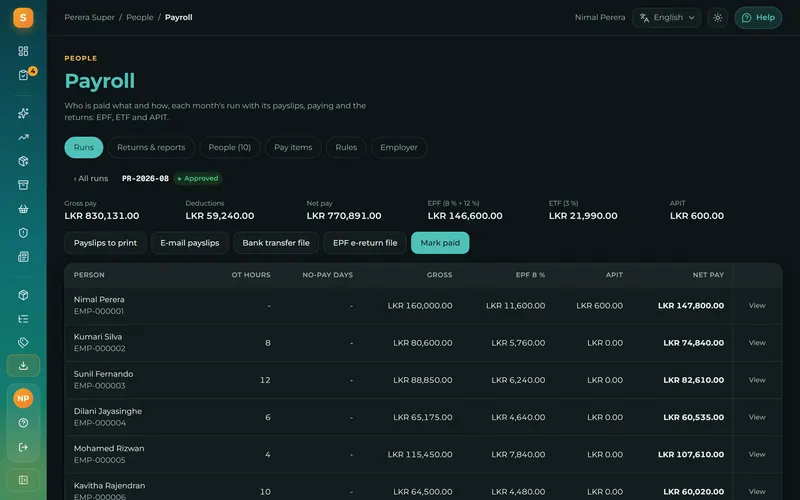Click EPF total LKR 146,600.00
The image size is (800, 500).
(x=465, y=216)
